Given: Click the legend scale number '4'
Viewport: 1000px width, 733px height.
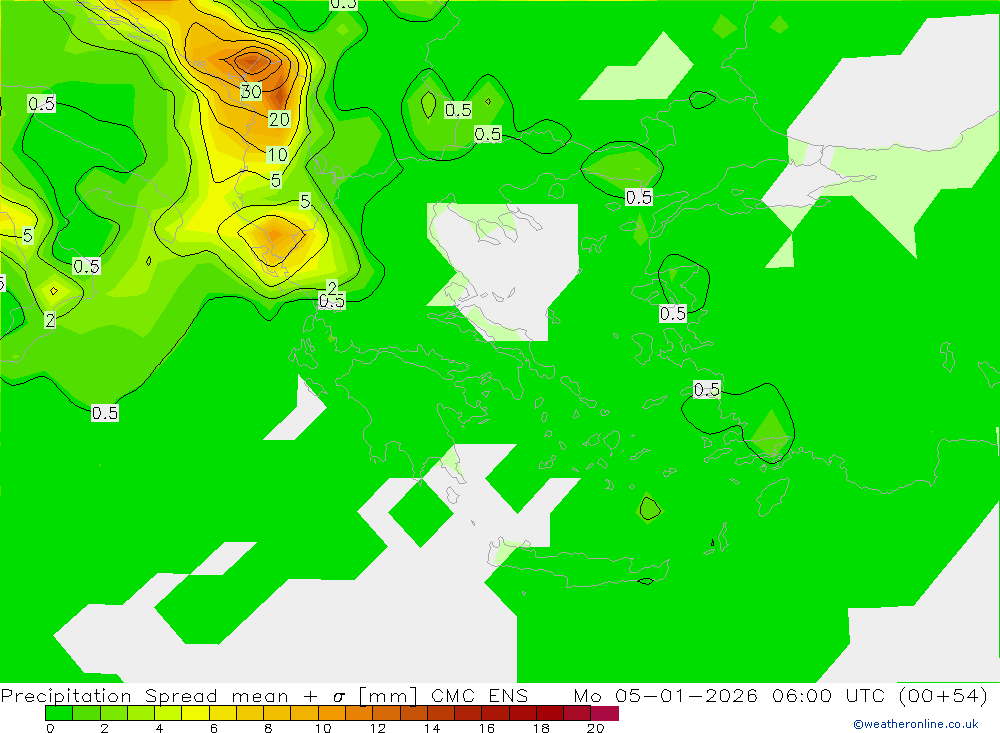Looking at the screenshot, I should [x=159, y=728].
